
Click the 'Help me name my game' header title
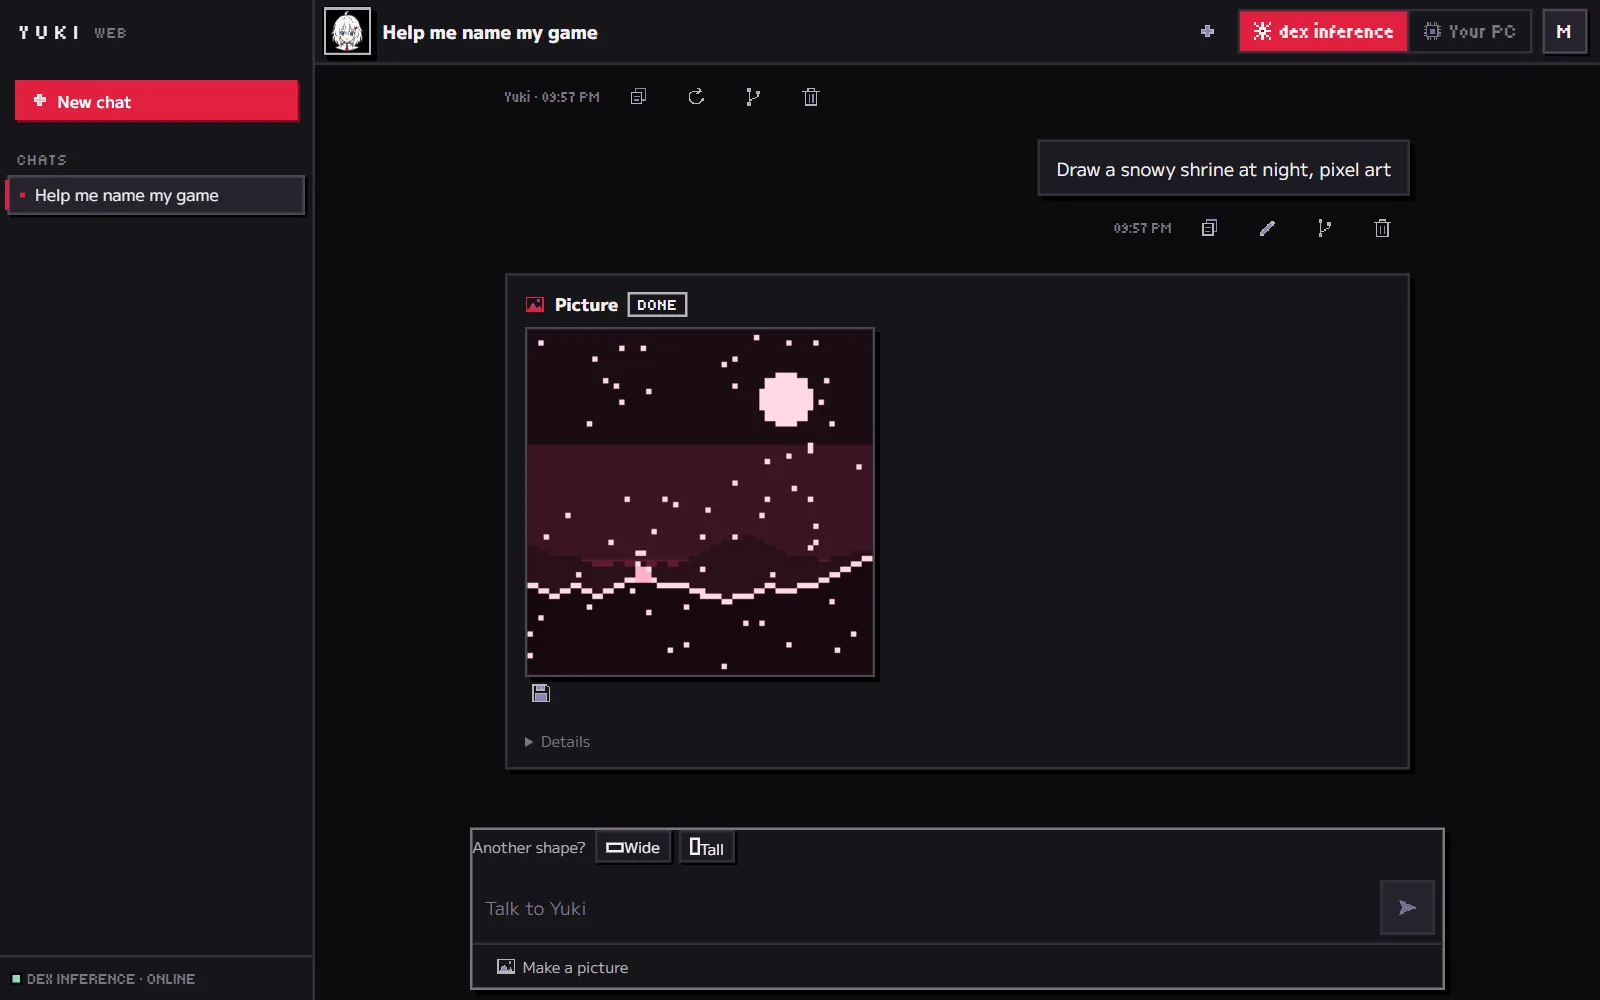pos(490,33)
